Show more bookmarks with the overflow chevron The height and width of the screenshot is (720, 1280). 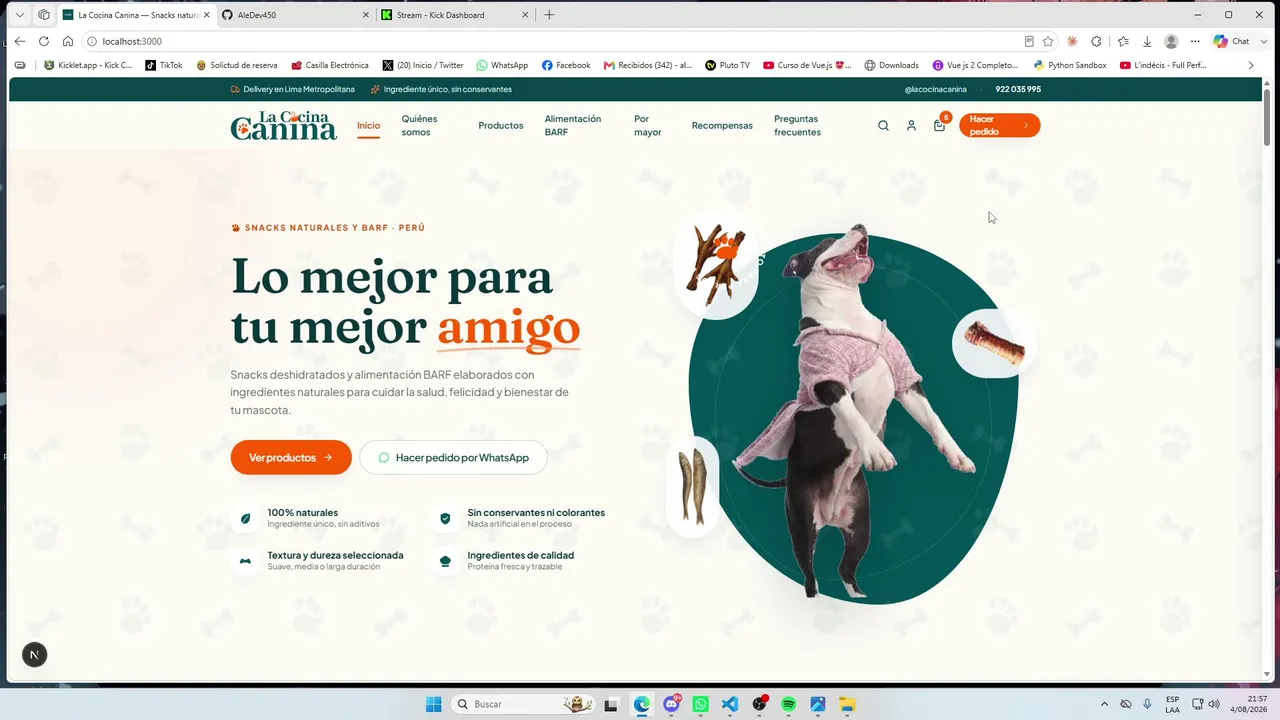[1250, 65]
